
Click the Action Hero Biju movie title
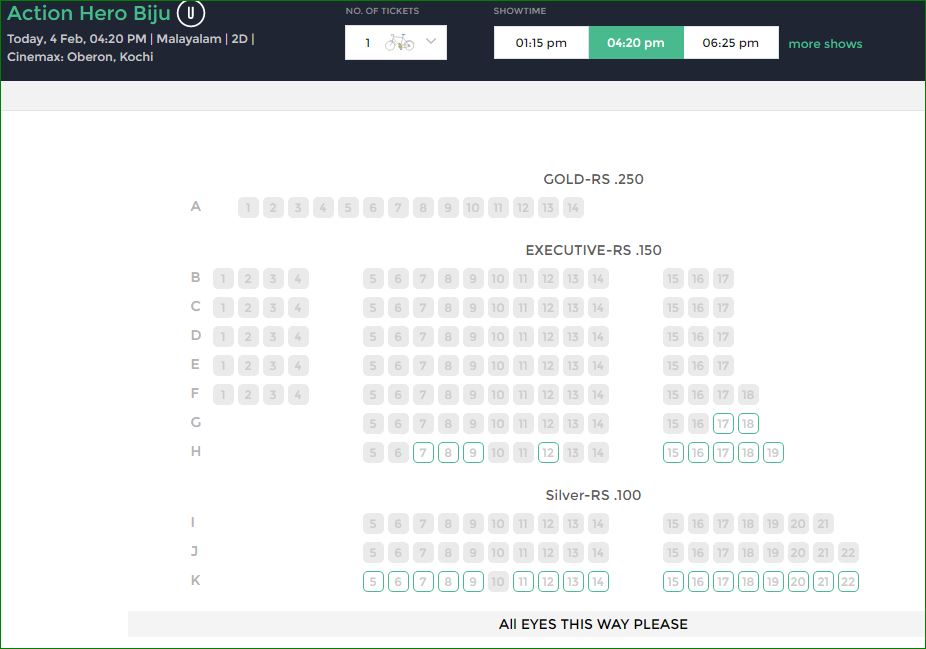(89, 13)
